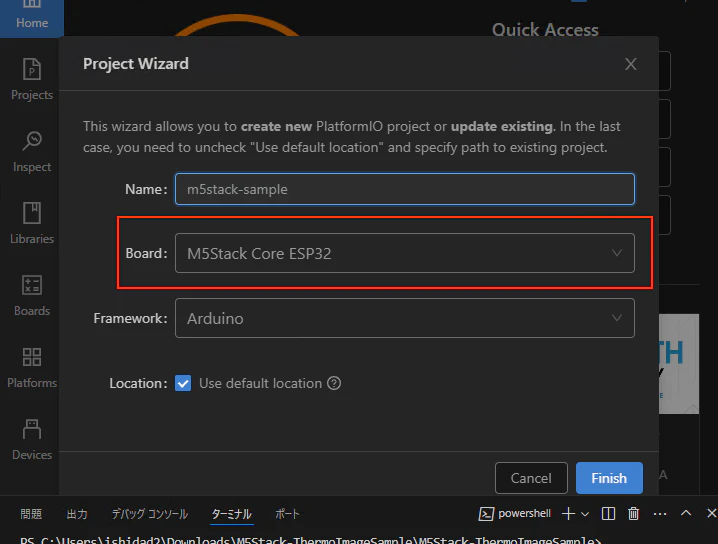Add a new terminal with plus icon

(x=568, y=514)
